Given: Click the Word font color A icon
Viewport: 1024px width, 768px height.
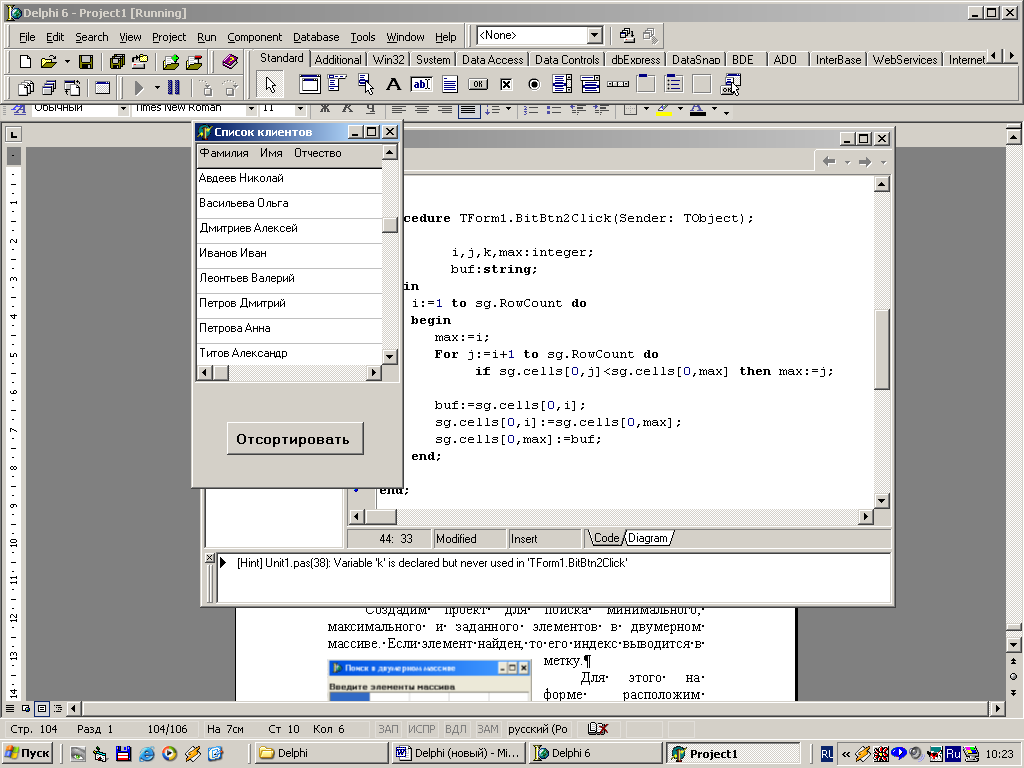Looking at the screenshot, I should [x=697, y=109].
